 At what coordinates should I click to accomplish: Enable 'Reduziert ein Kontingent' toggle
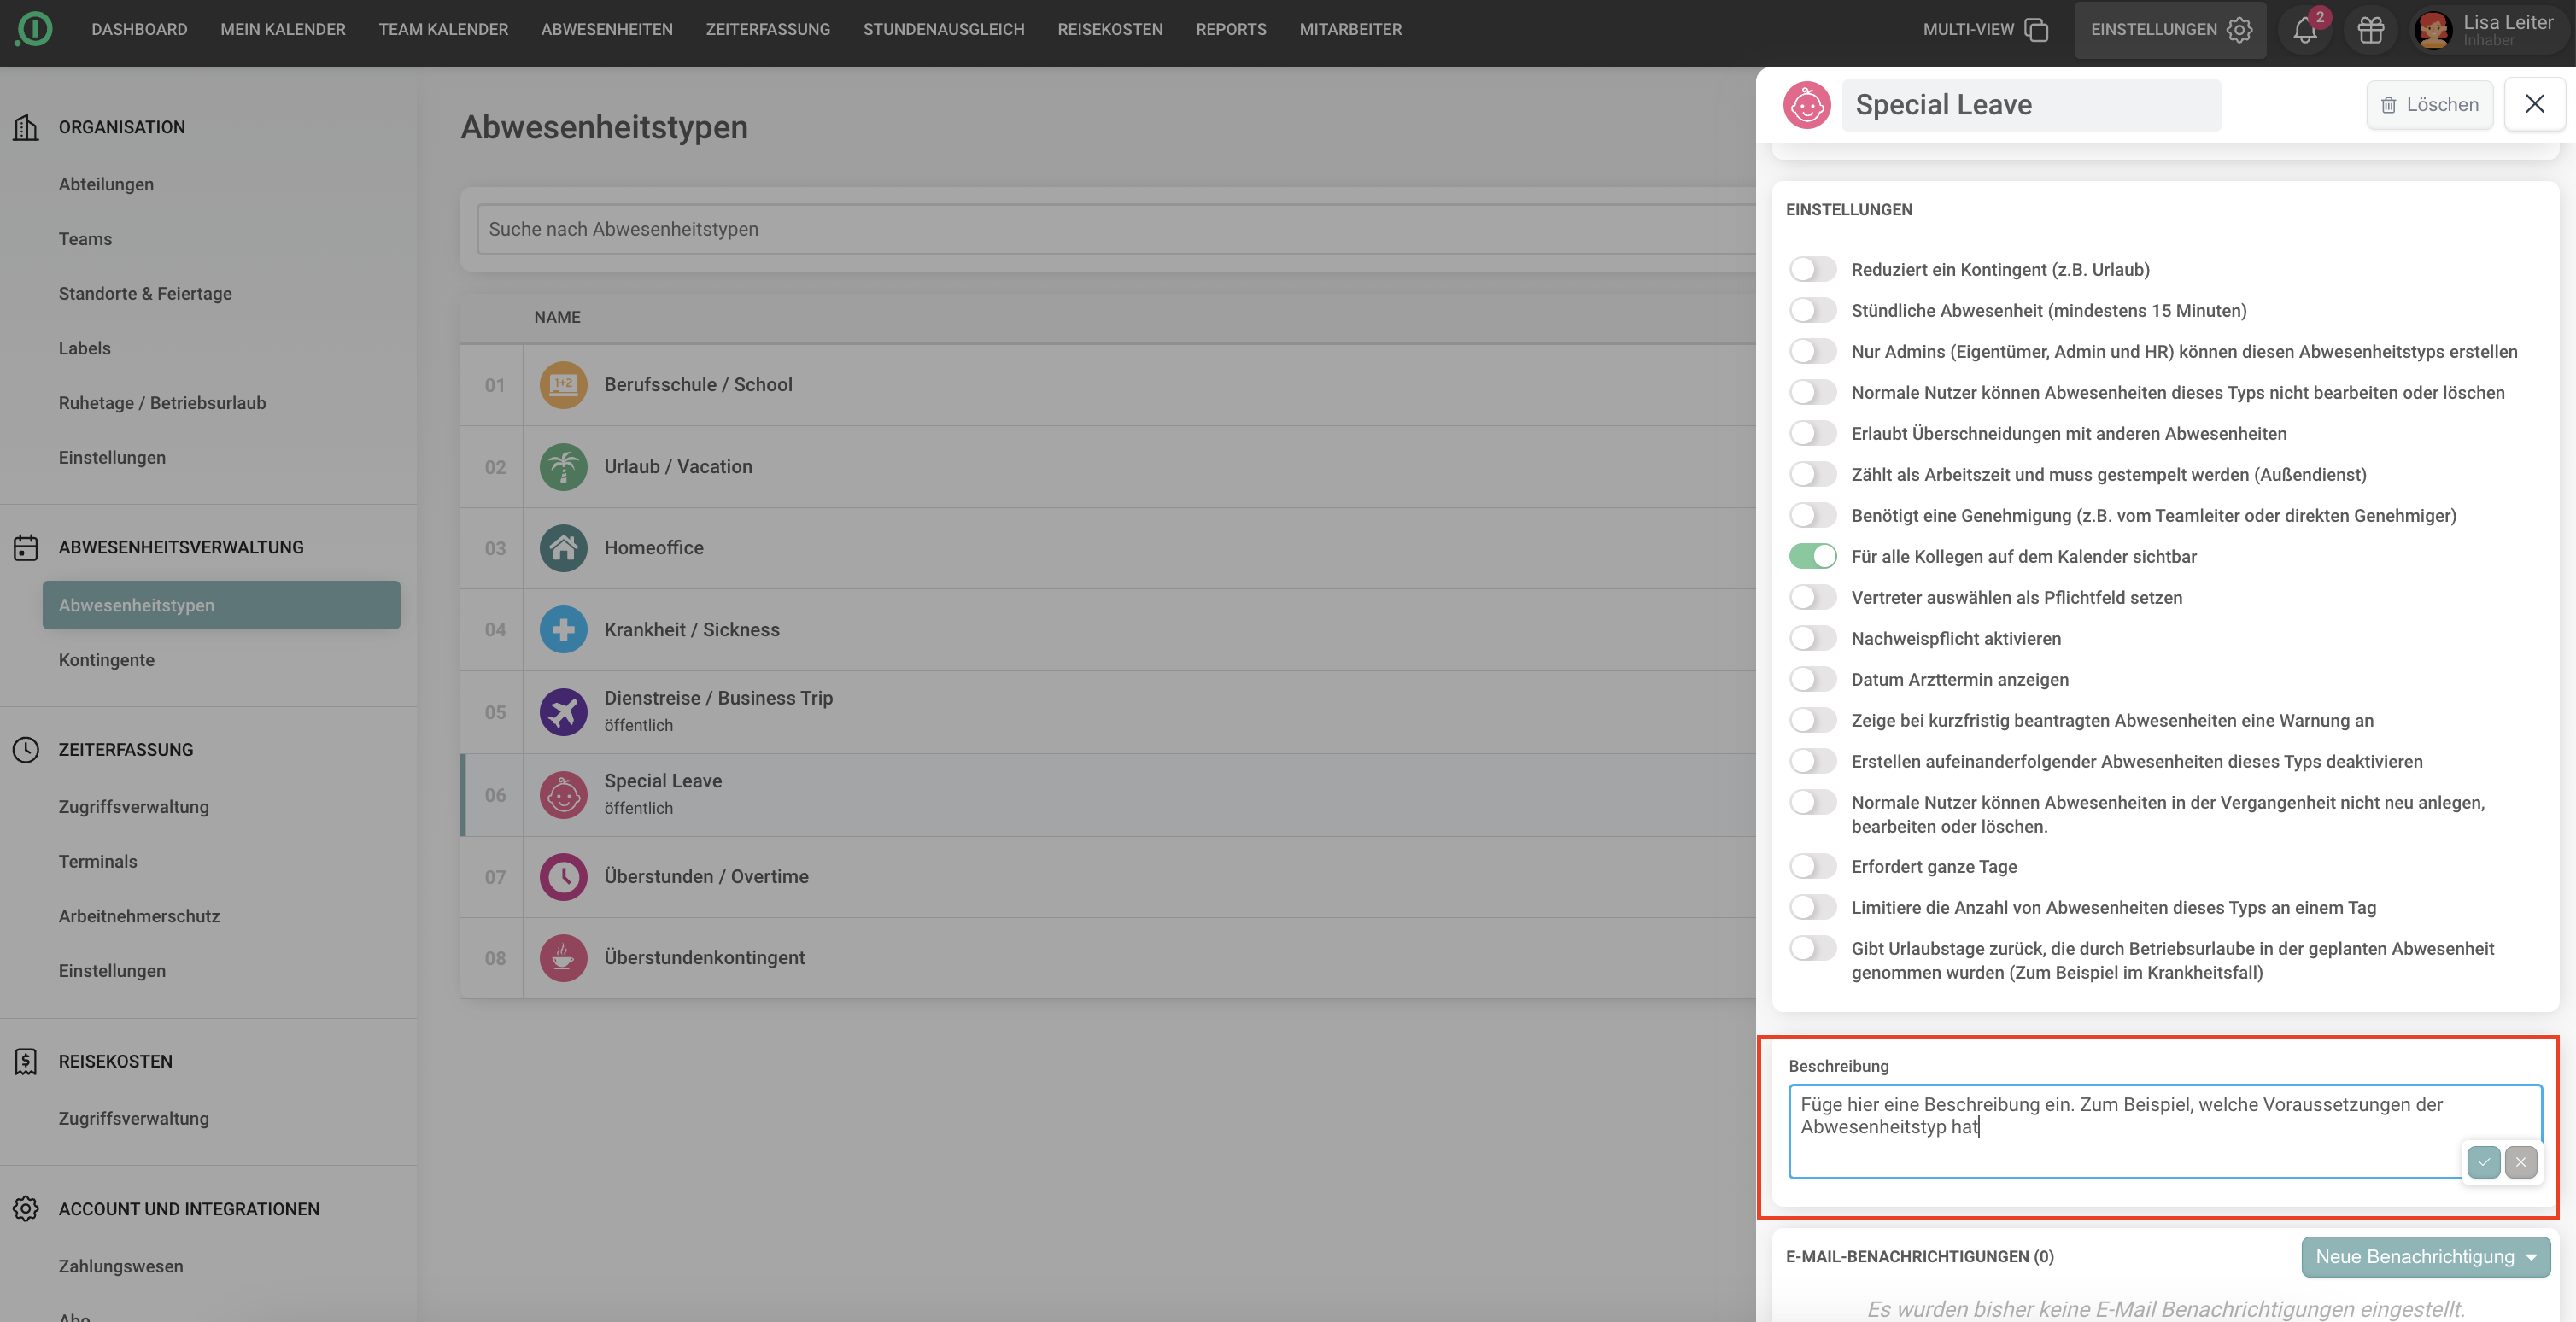[1813, 269]
